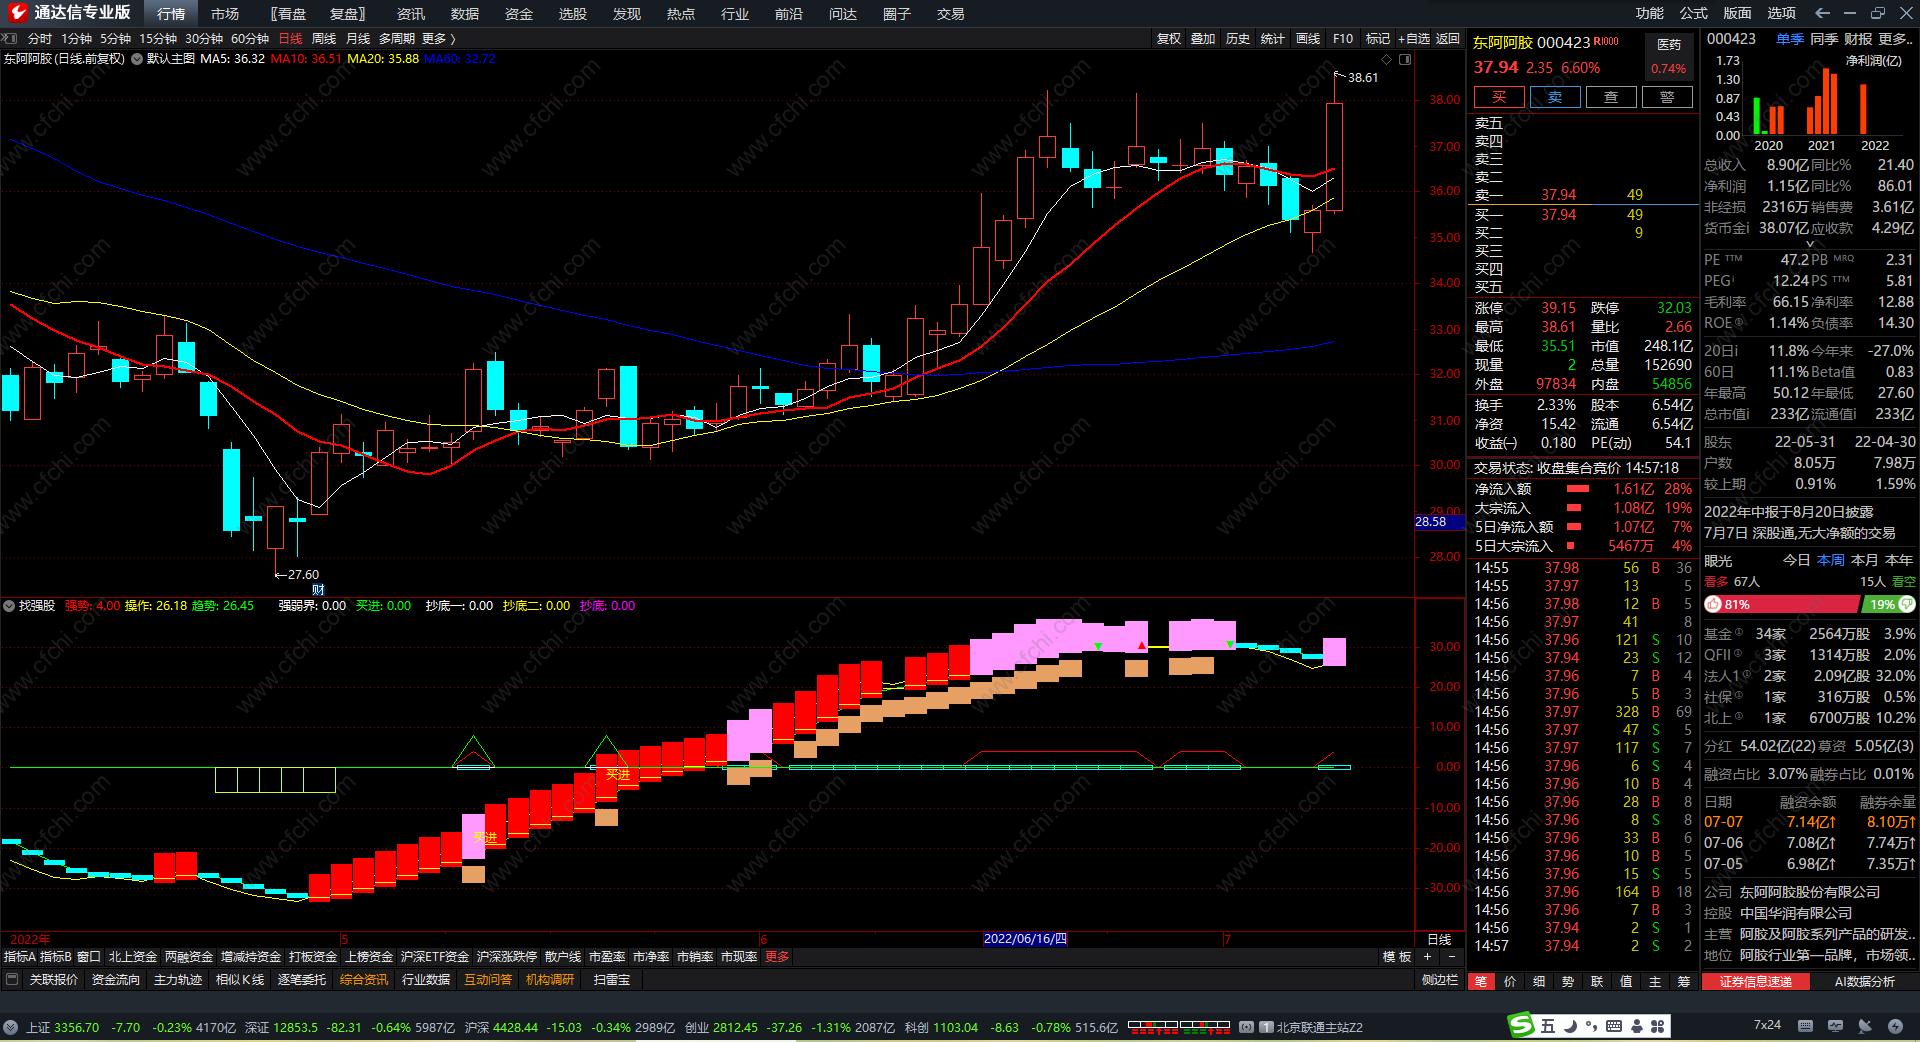Toggle the circle icon beside 找强股 indicator
The height and width of the screenshot is (1042, 1920).
pyautogui.click(x=9, y=606)
